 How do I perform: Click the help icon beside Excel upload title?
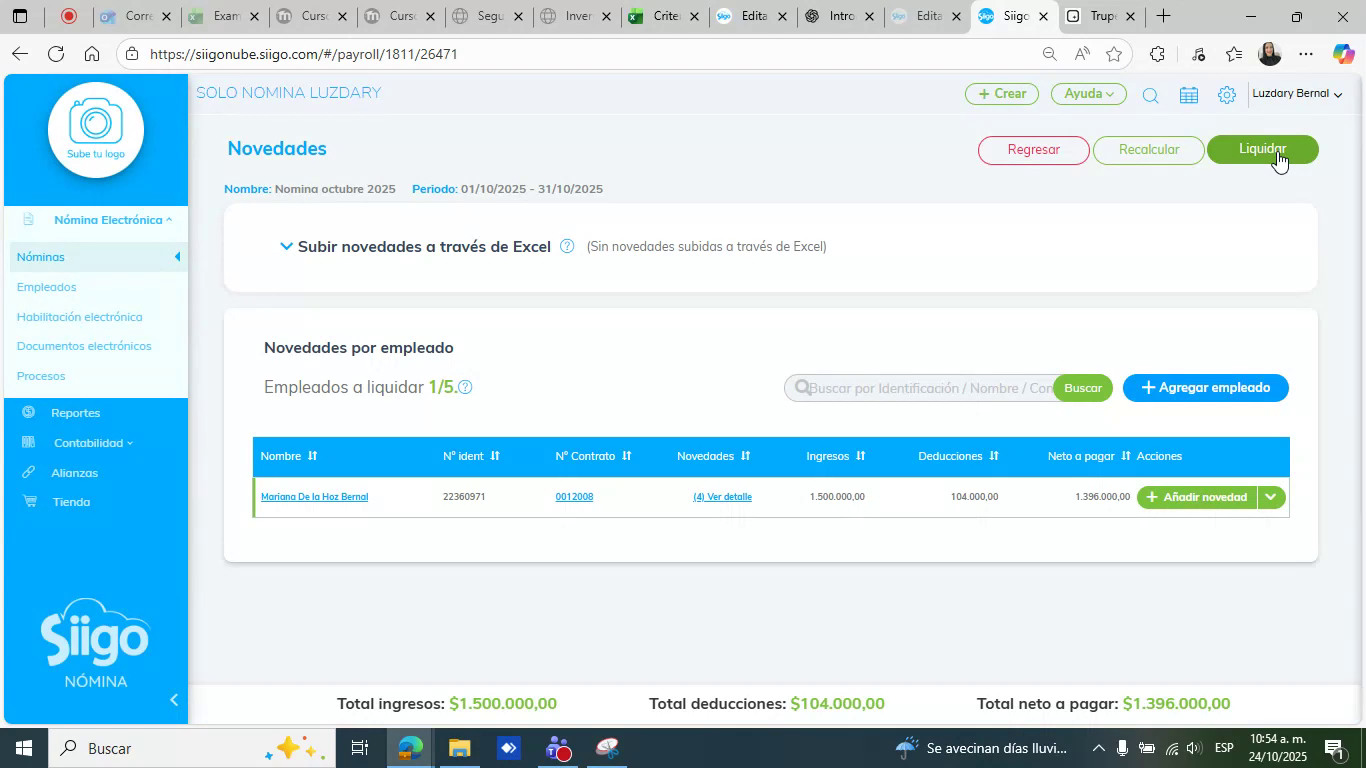tap(567, 246)
